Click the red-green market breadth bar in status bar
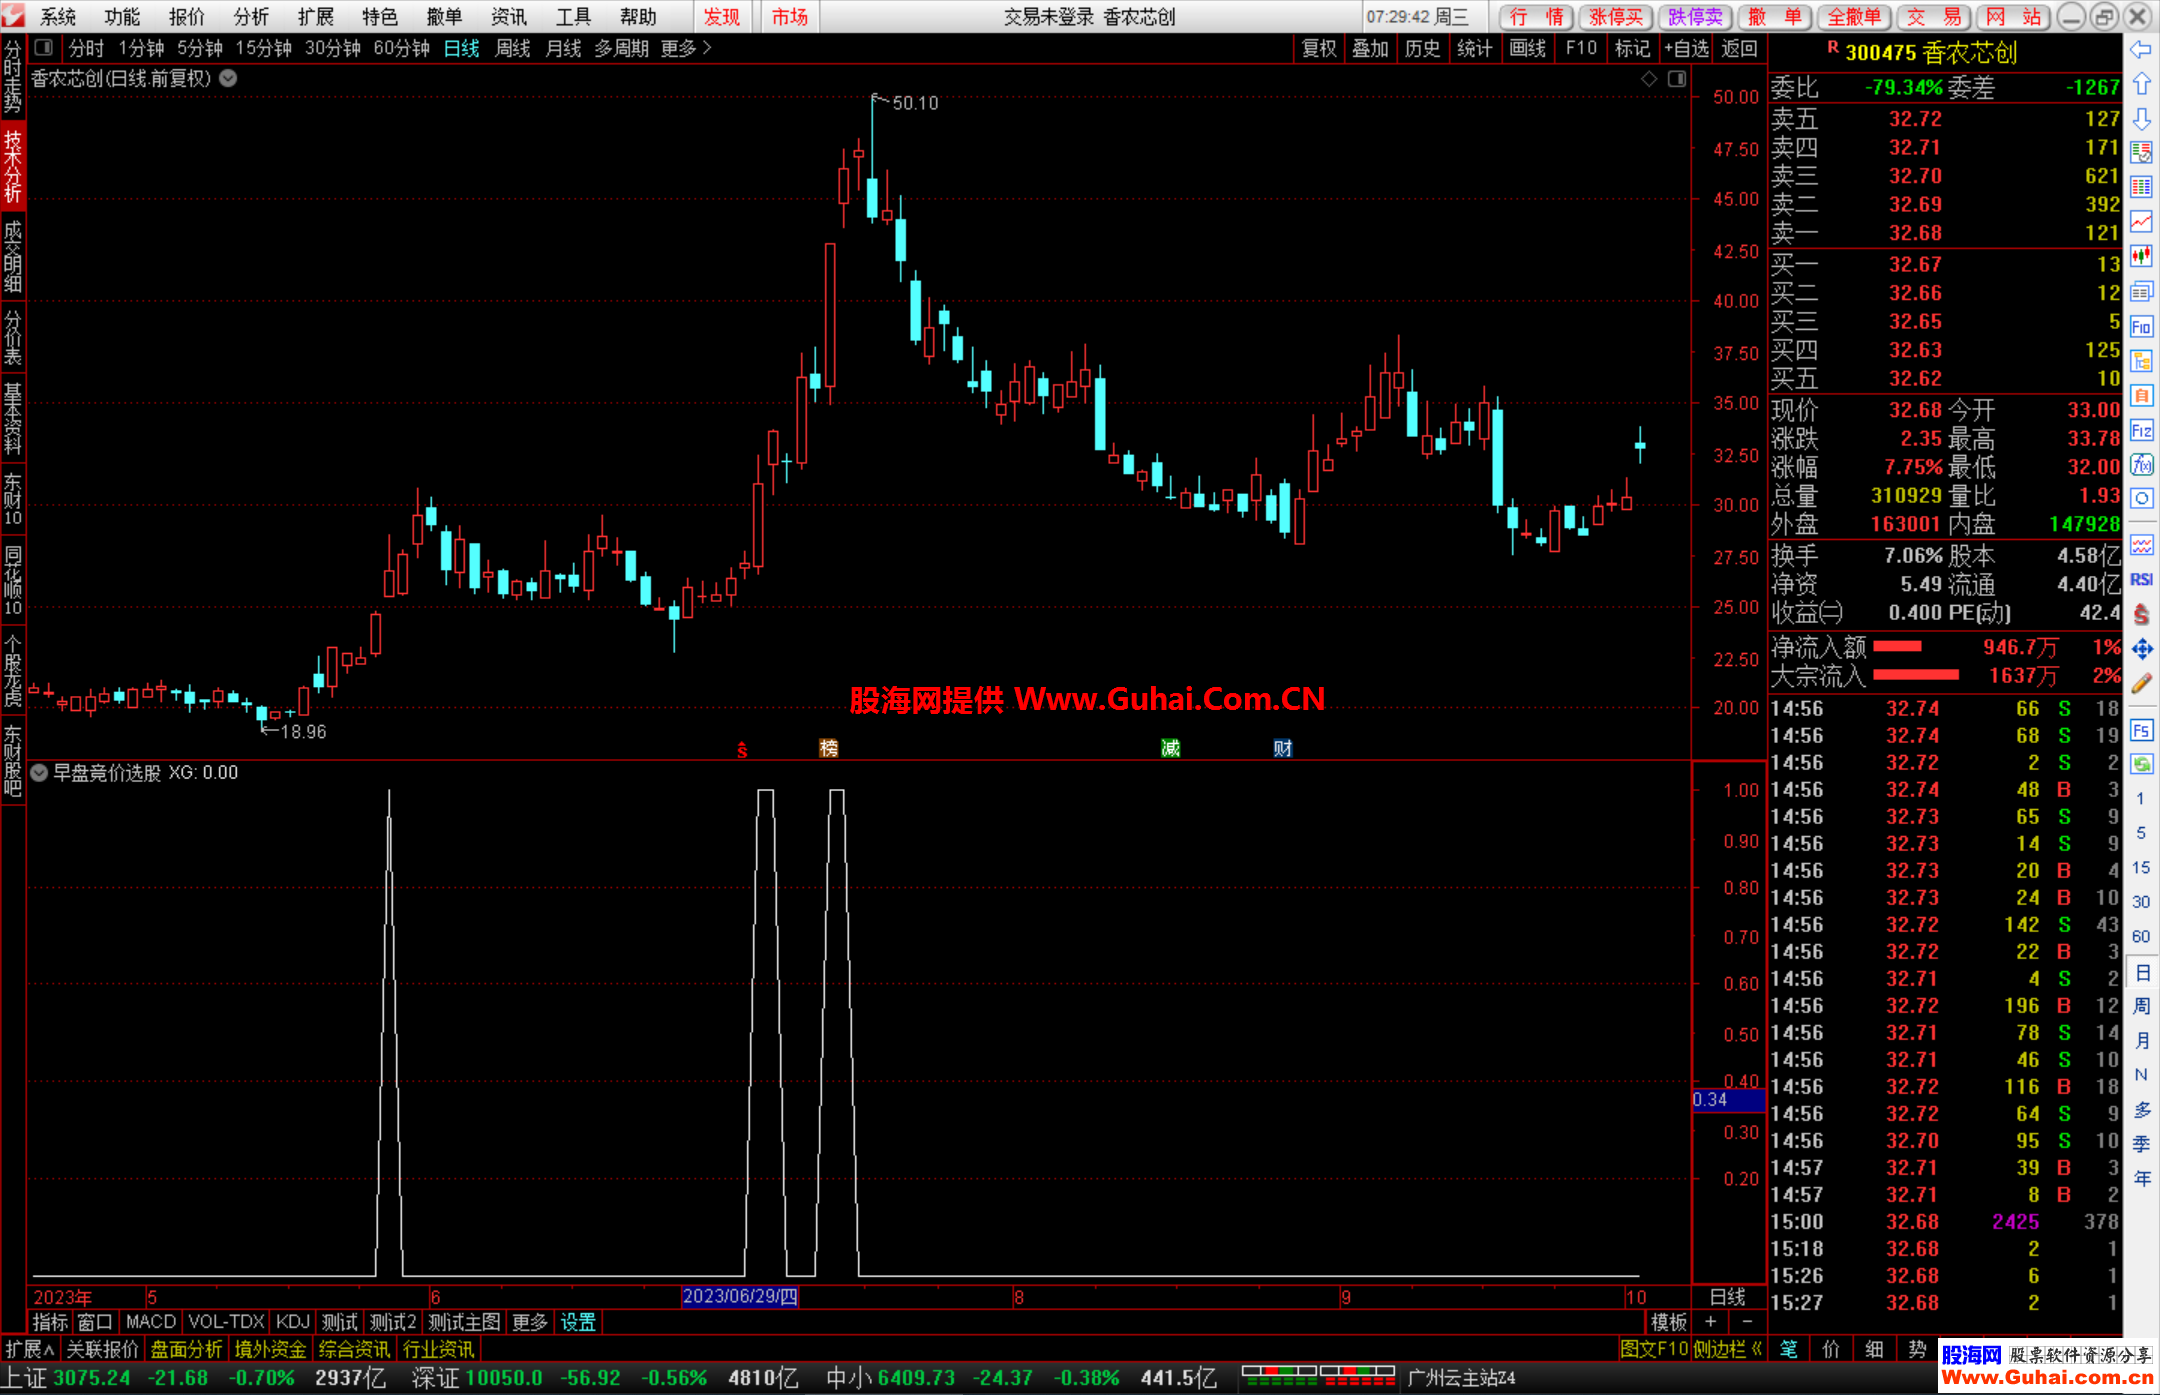 pos(1318,1377)
